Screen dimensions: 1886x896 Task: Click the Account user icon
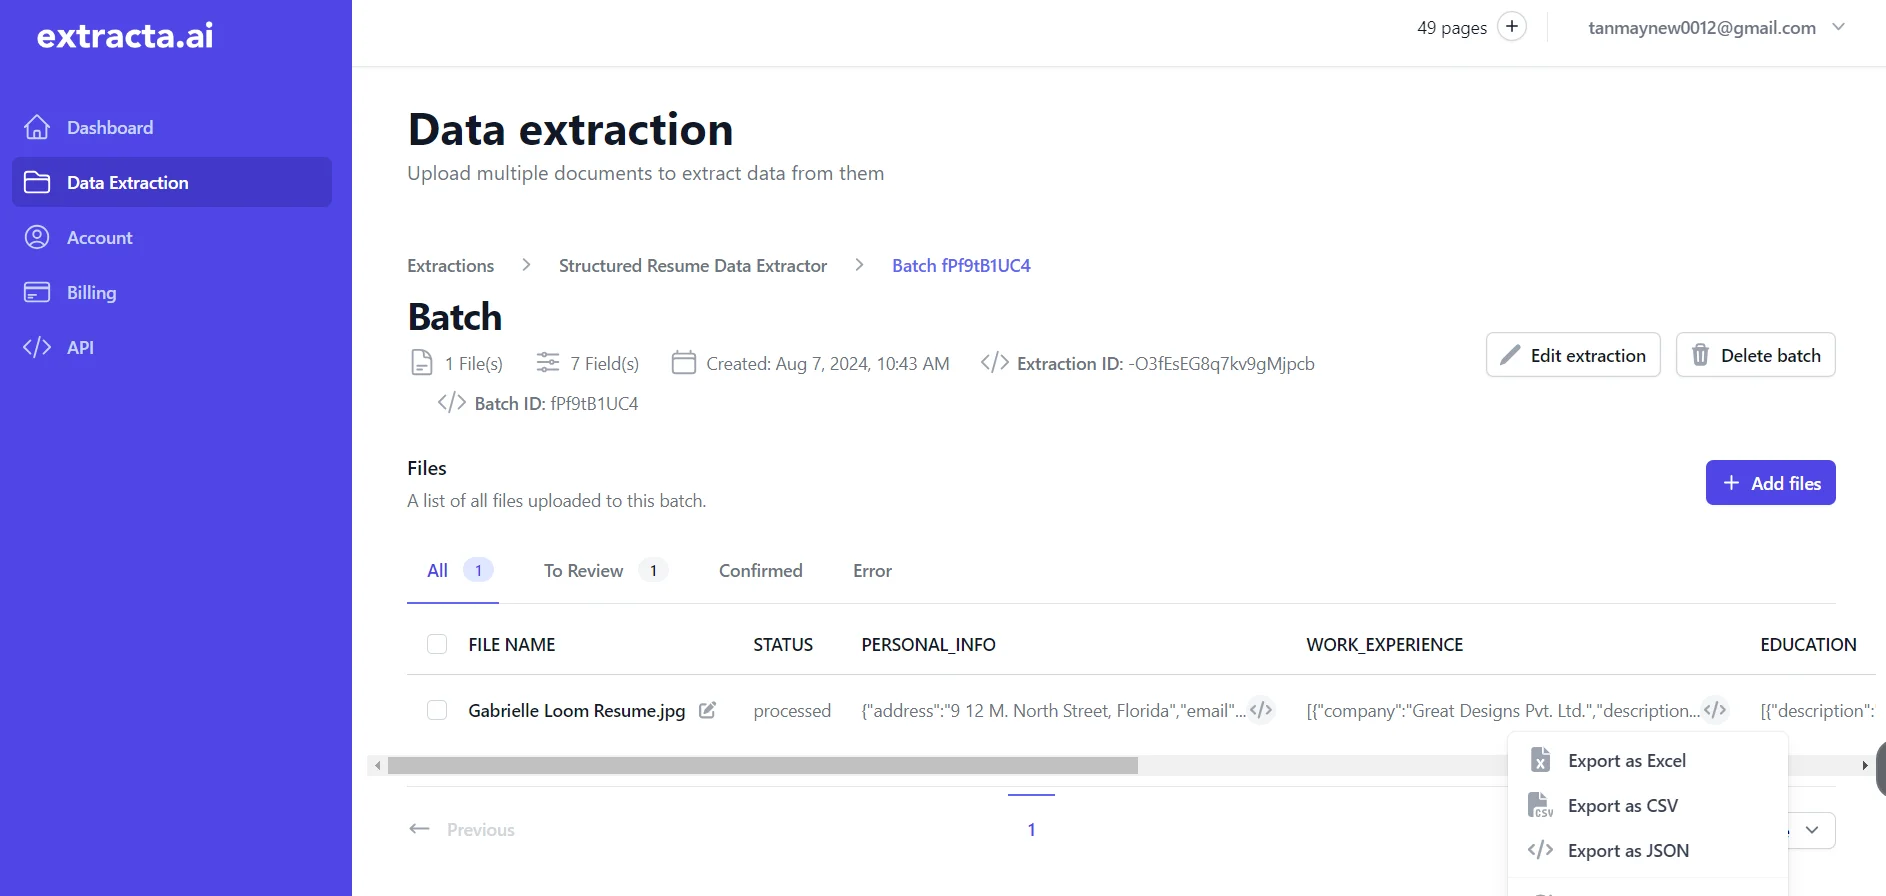pyautogui.click(x=37, y=237)
